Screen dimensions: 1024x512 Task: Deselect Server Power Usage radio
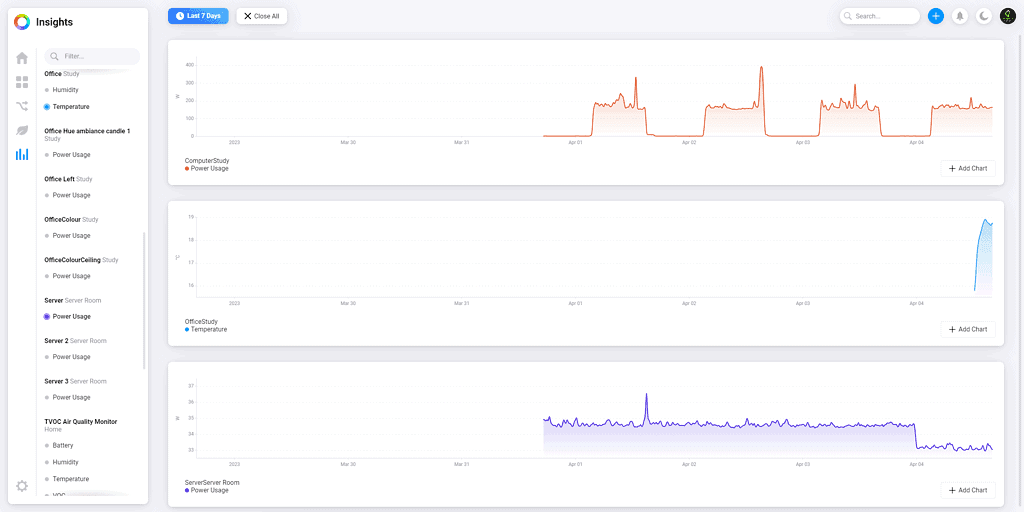[47, 316]
